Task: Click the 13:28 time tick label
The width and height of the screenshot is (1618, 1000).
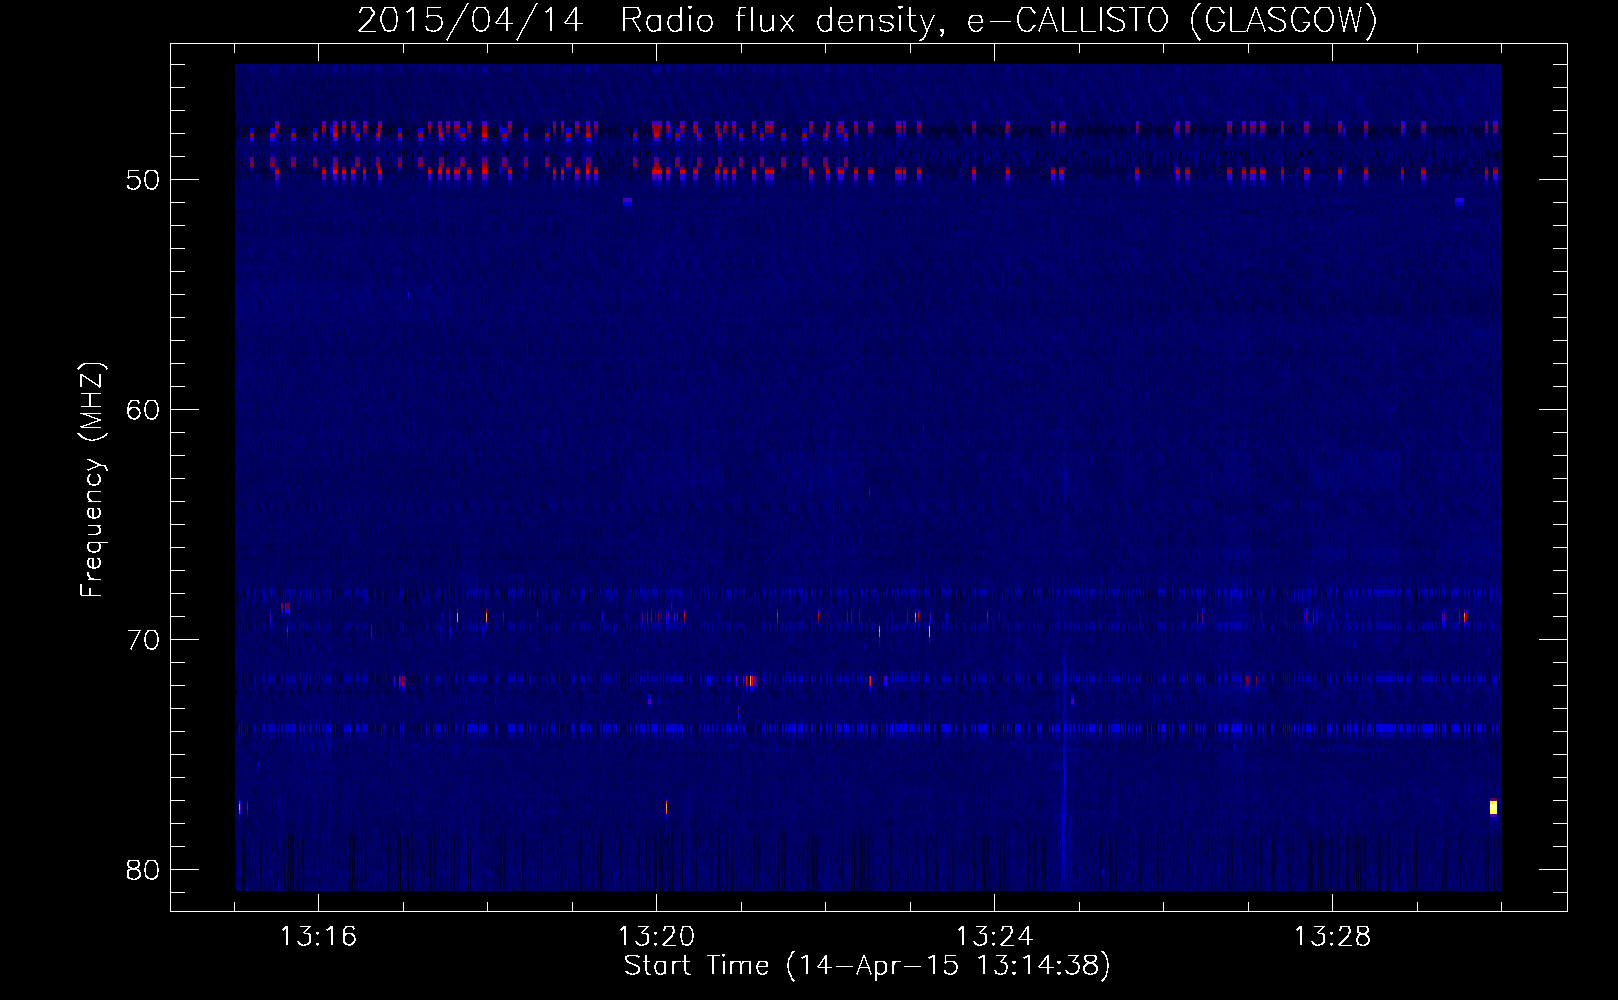Action: coord(1333,937)
